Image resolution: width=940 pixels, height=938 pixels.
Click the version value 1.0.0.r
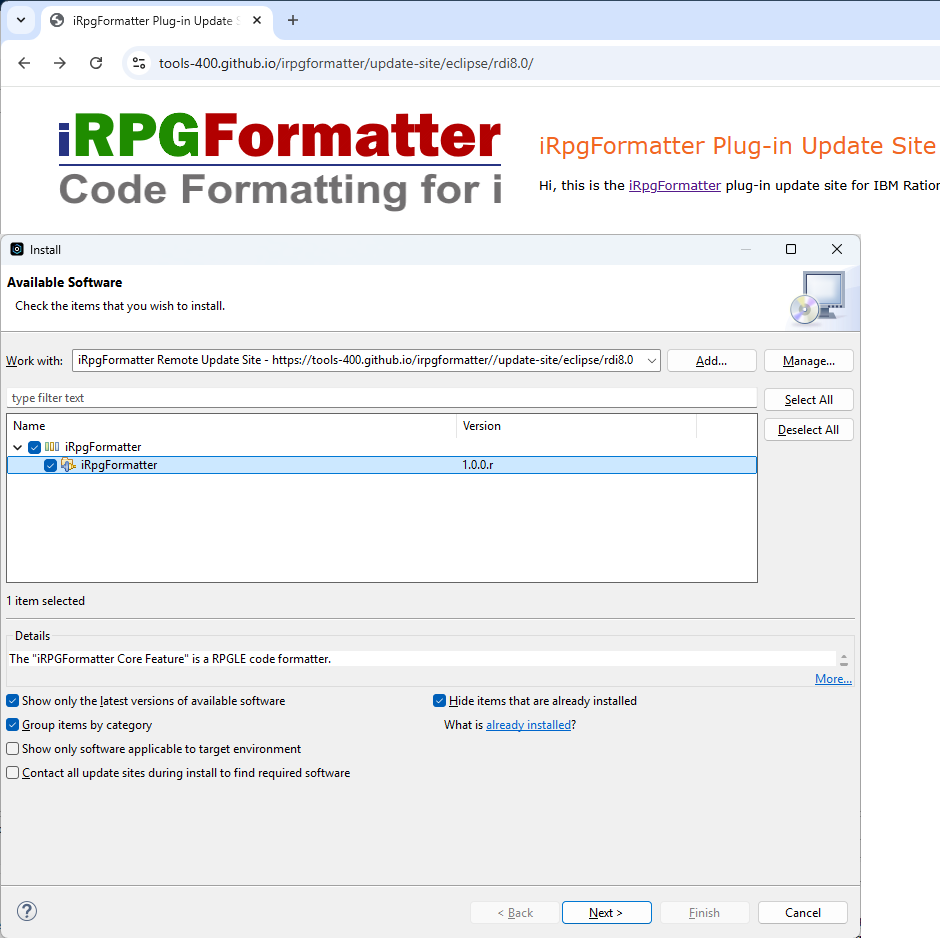(478, 465)
